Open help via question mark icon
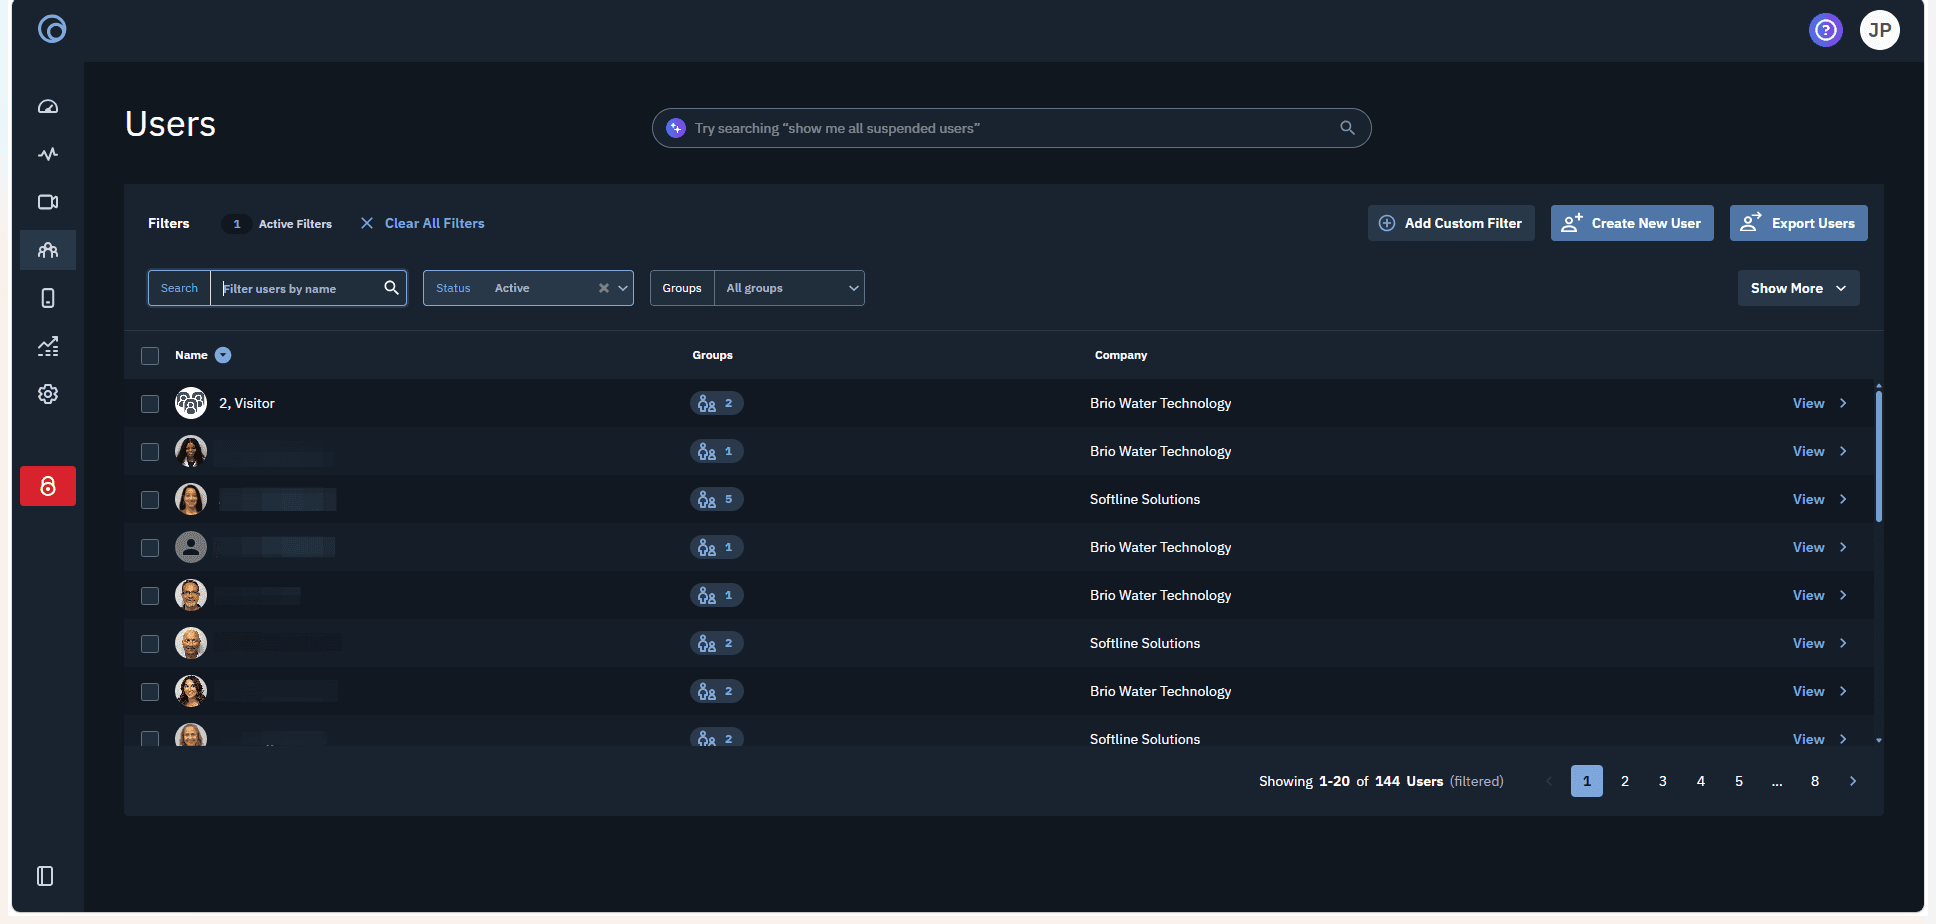 [x=1826, y=30]
